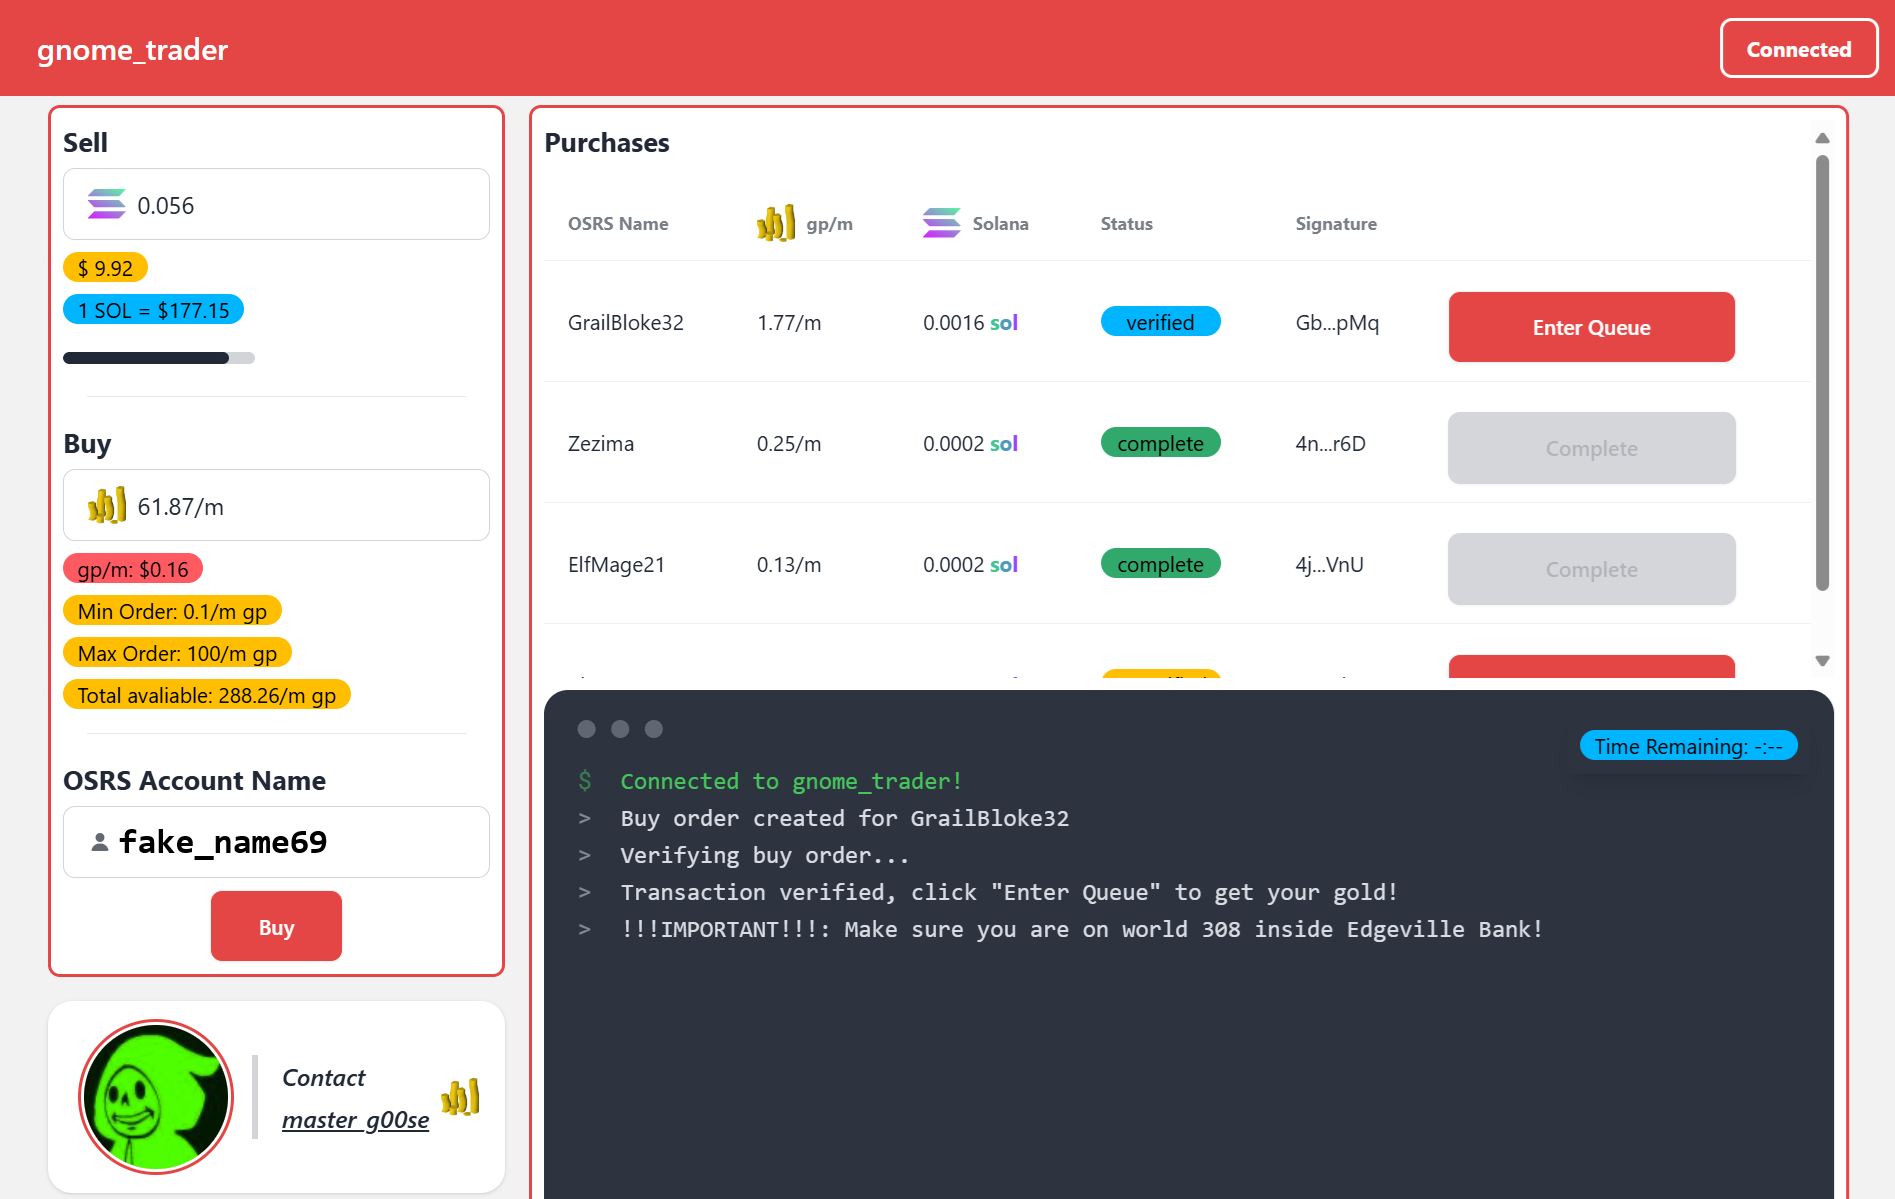
Task: Click the Time Remaining badge
Action: (x=1688, y=746)
